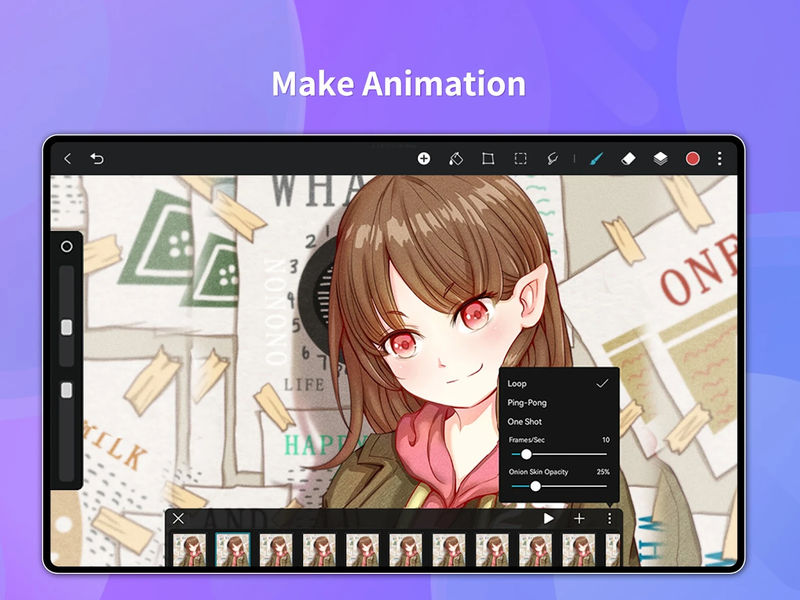The width and height of the screenshot is (800, 600).
Task: Open the toolbar overflow menu
Action: coord(719,158)
